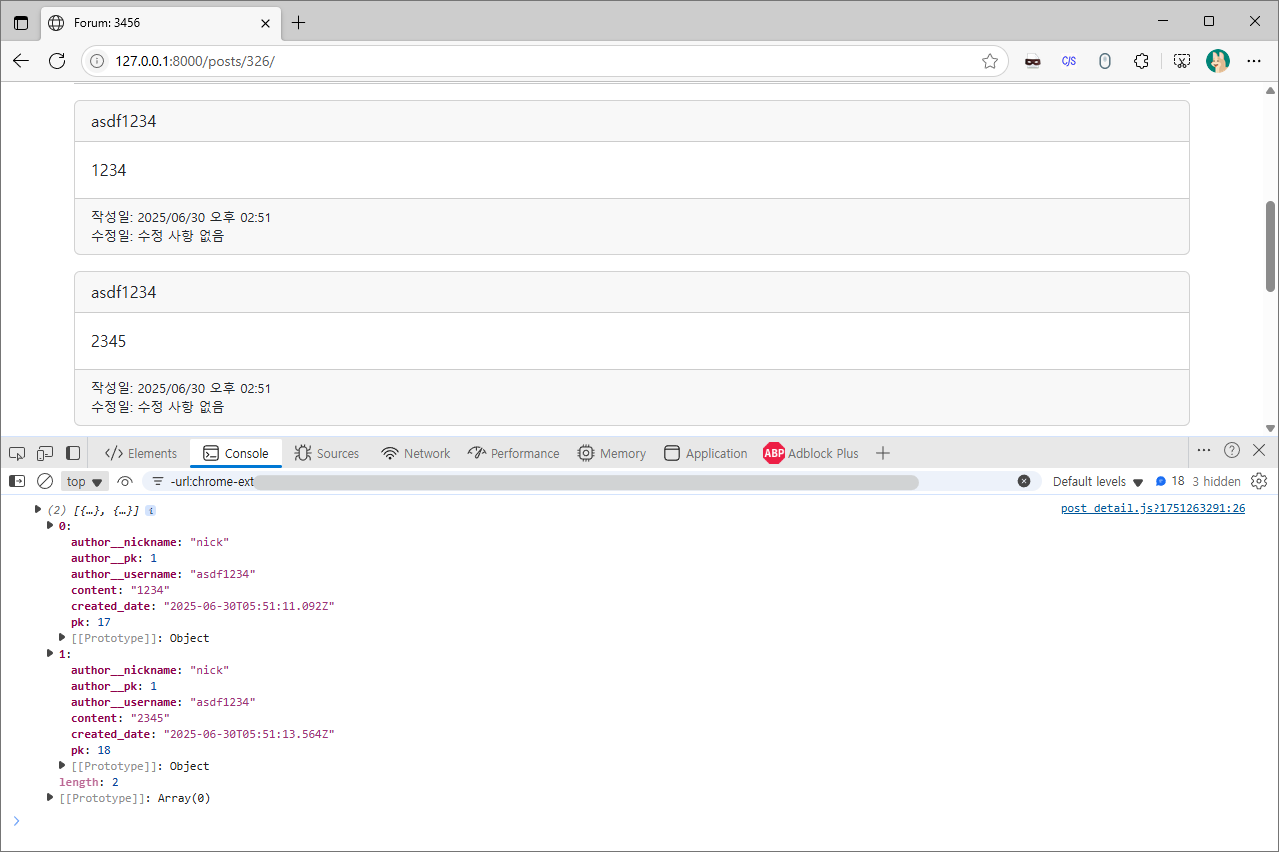Close the DevTools panel
This screenshot has height=852, width=1279.
click(x=1259, y=450)
